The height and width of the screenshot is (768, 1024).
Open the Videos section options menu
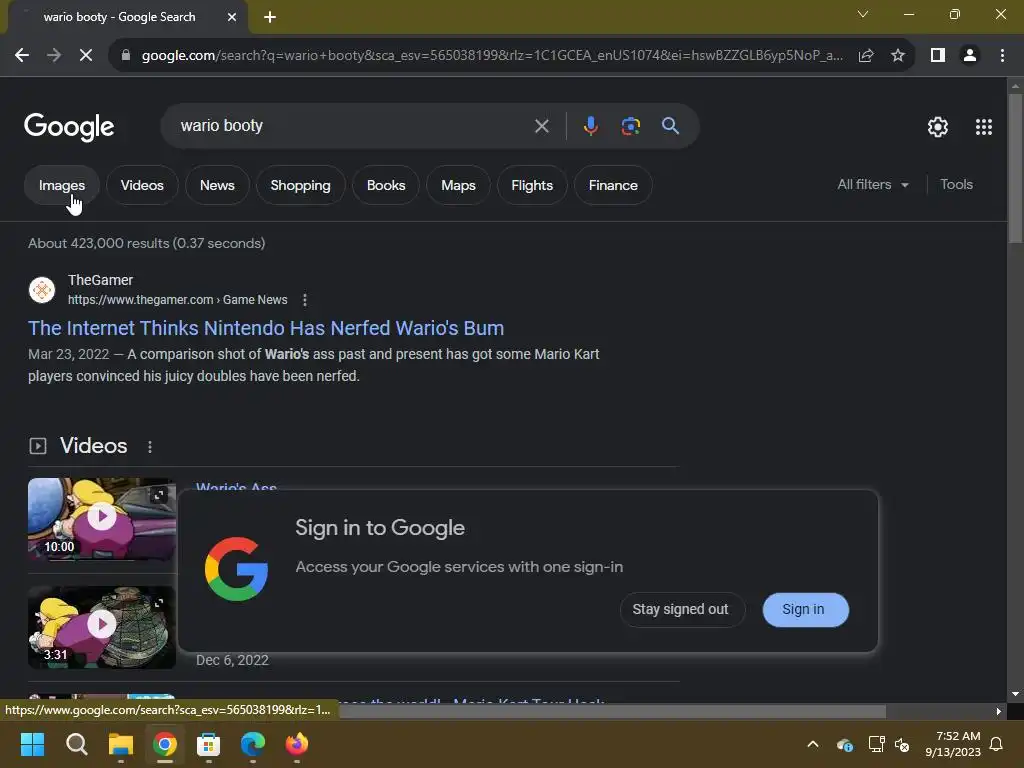[x=150, y=447]
